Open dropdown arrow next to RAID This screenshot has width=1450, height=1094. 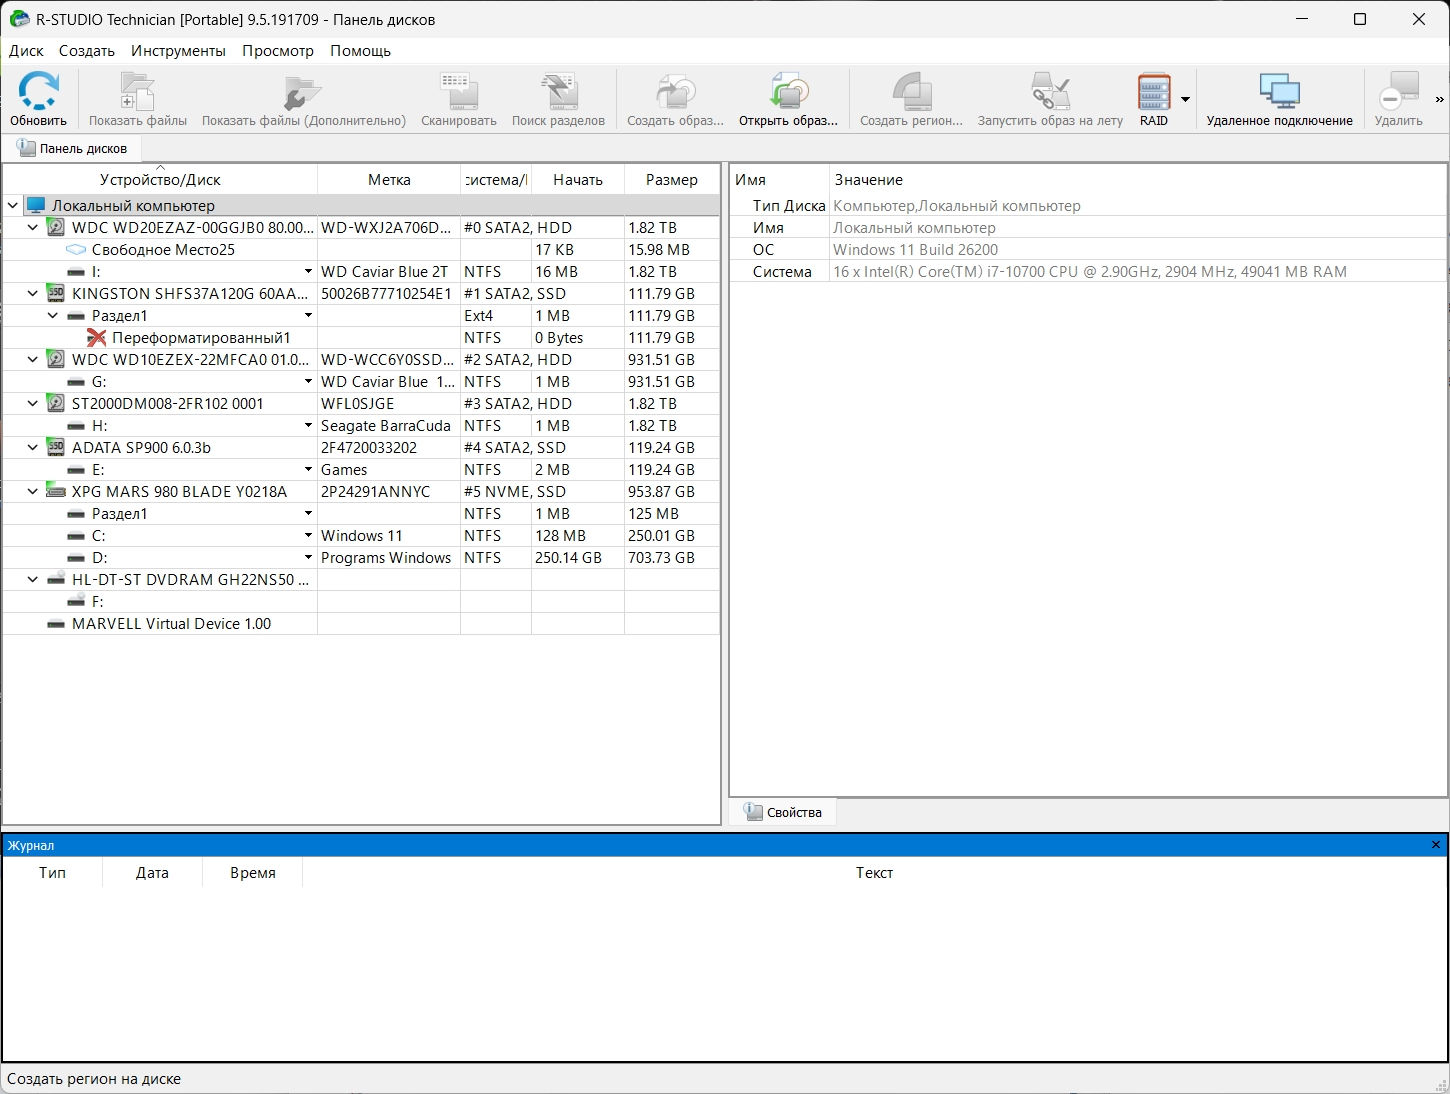tap(1185, 99)
